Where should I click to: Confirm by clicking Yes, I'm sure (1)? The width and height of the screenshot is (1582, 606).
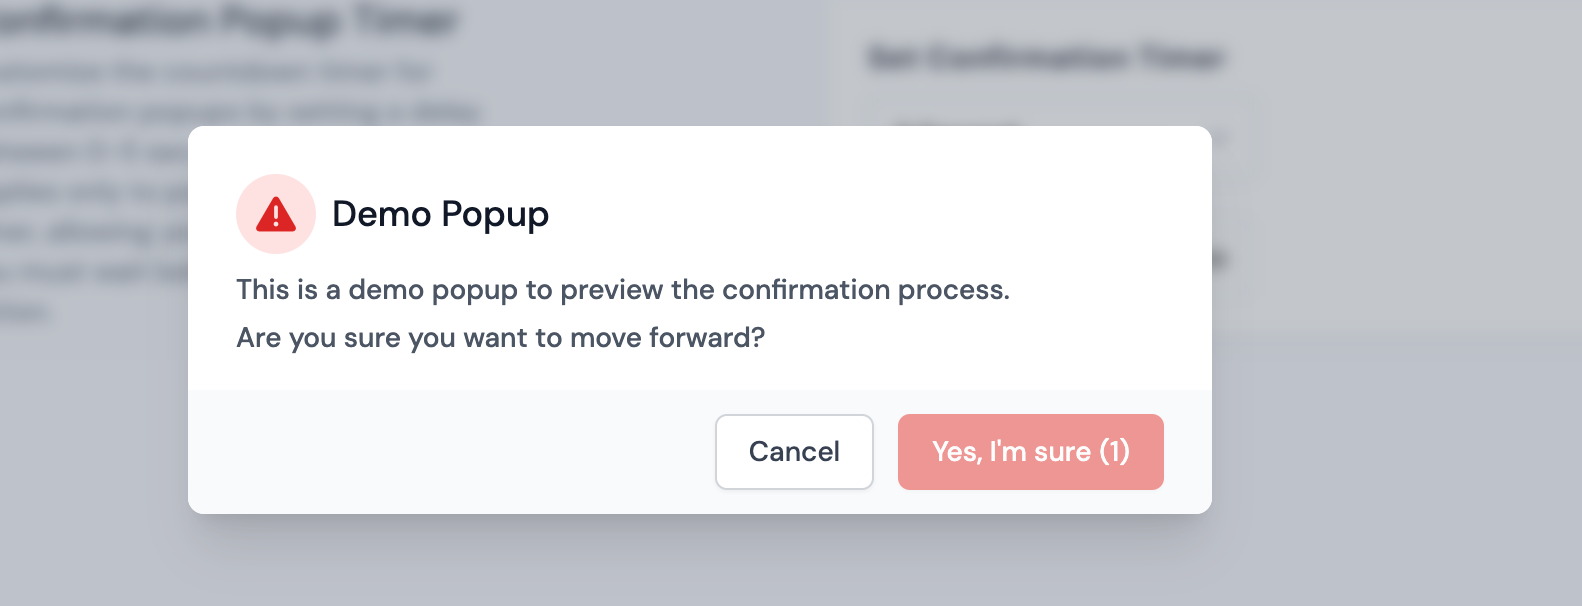tap(1030, 452)
